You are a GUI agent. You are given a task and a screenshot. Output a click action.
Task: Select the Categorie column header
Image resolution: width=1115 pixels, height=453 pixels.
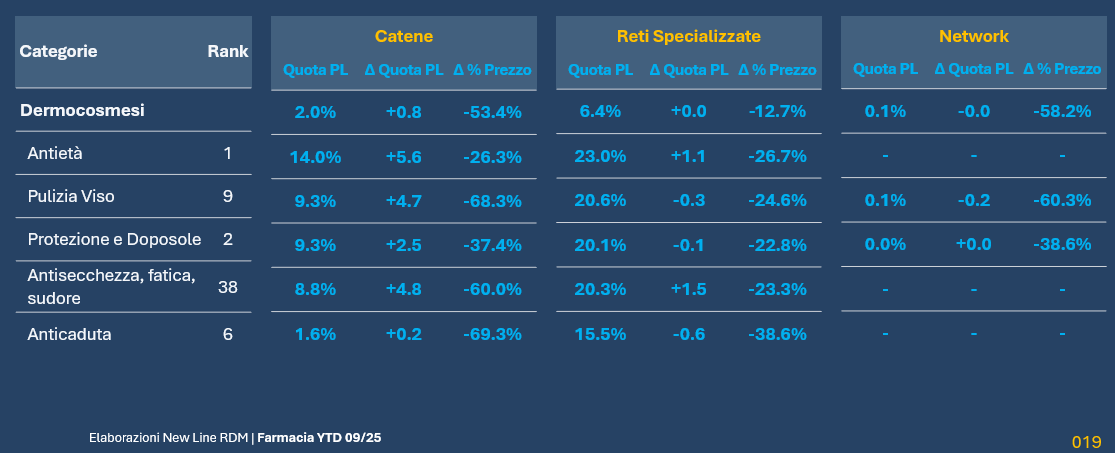(x=59, y=51)
